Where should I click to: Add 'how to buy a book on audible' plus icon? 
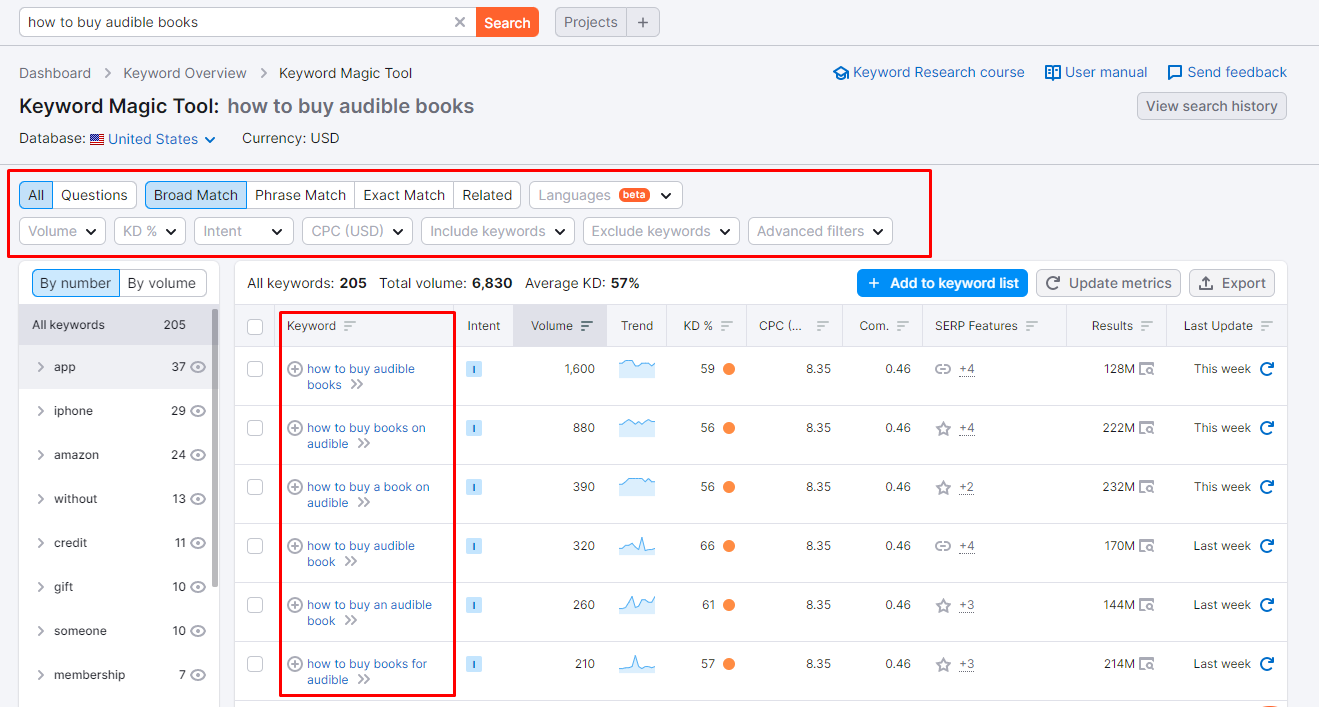coord(295,487)
